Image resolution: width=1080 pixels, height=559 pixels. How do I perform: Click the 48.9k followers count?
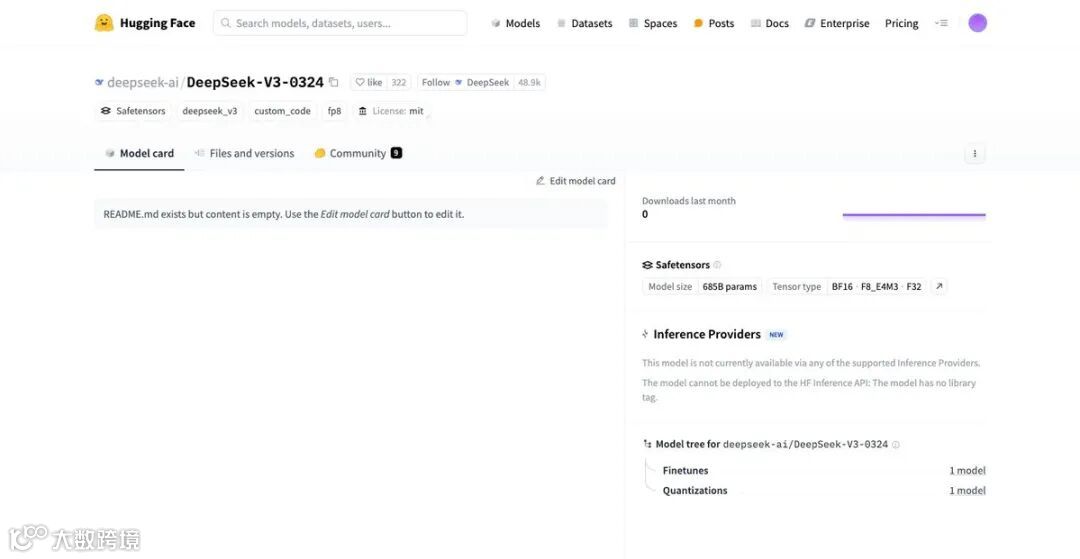pos(530,83)
